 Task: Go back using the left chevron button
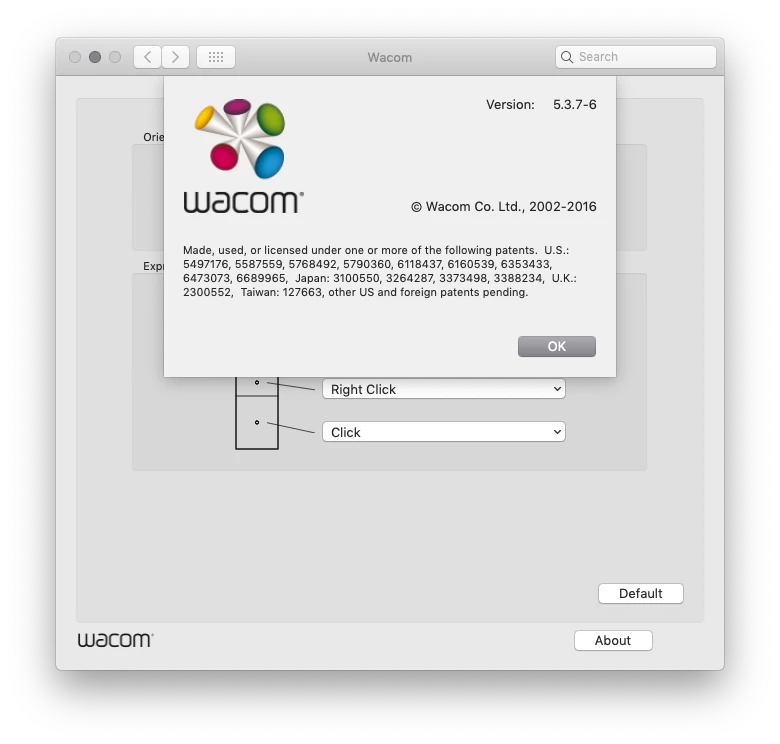[147, 57]
